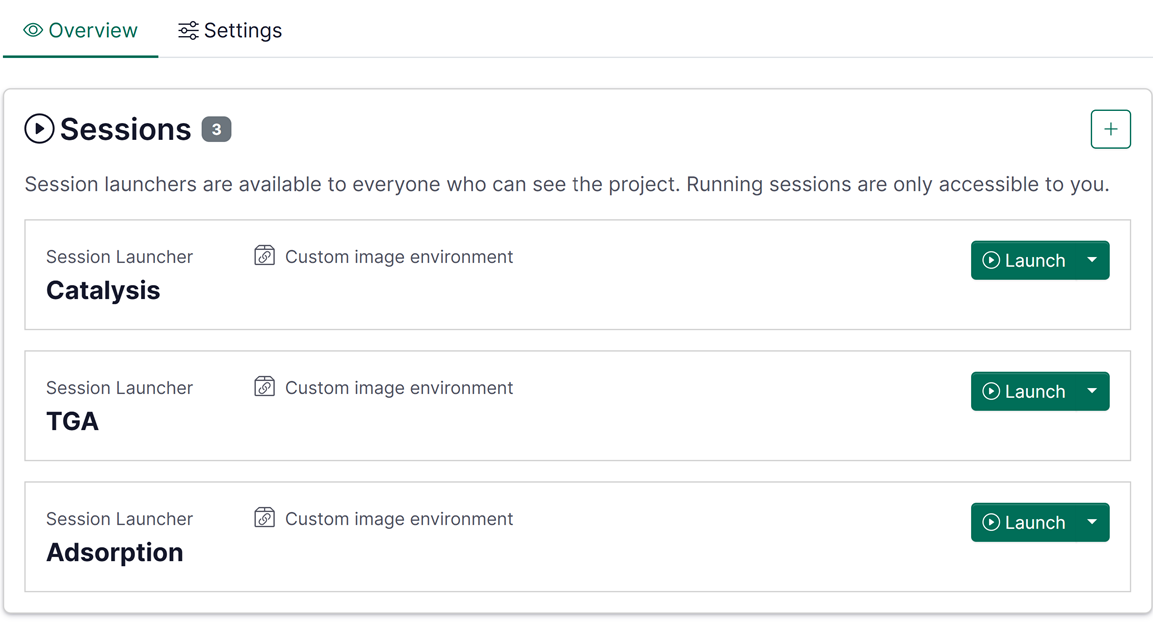Expand the TGA Launch dropdown arrow

click(1092, 391)
